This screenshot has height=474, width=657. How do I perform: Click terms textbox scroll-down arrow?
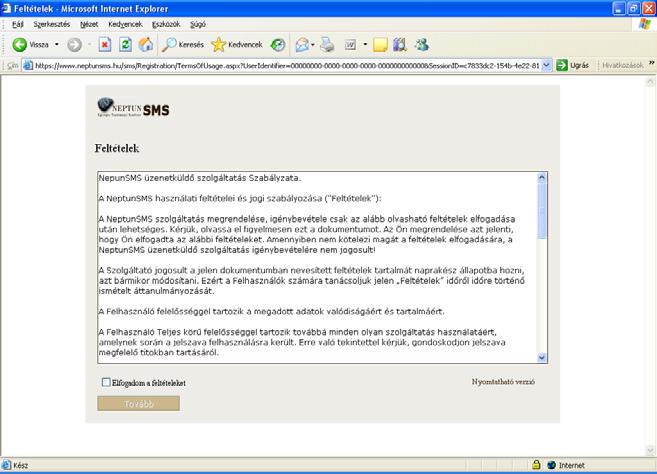(542, 357)
